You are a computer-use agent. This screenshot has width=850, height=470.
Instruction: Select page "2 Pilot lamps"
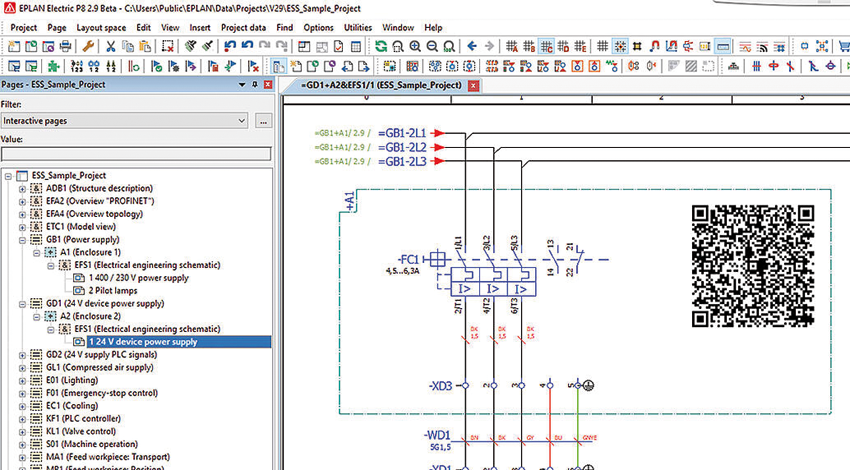113,291
